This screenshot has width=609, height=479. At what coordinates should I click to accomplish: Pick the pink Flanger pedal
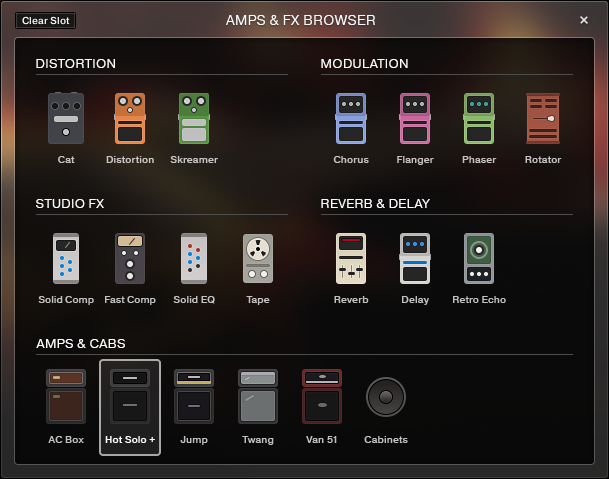pyautogui.click(x=415, y=120)
